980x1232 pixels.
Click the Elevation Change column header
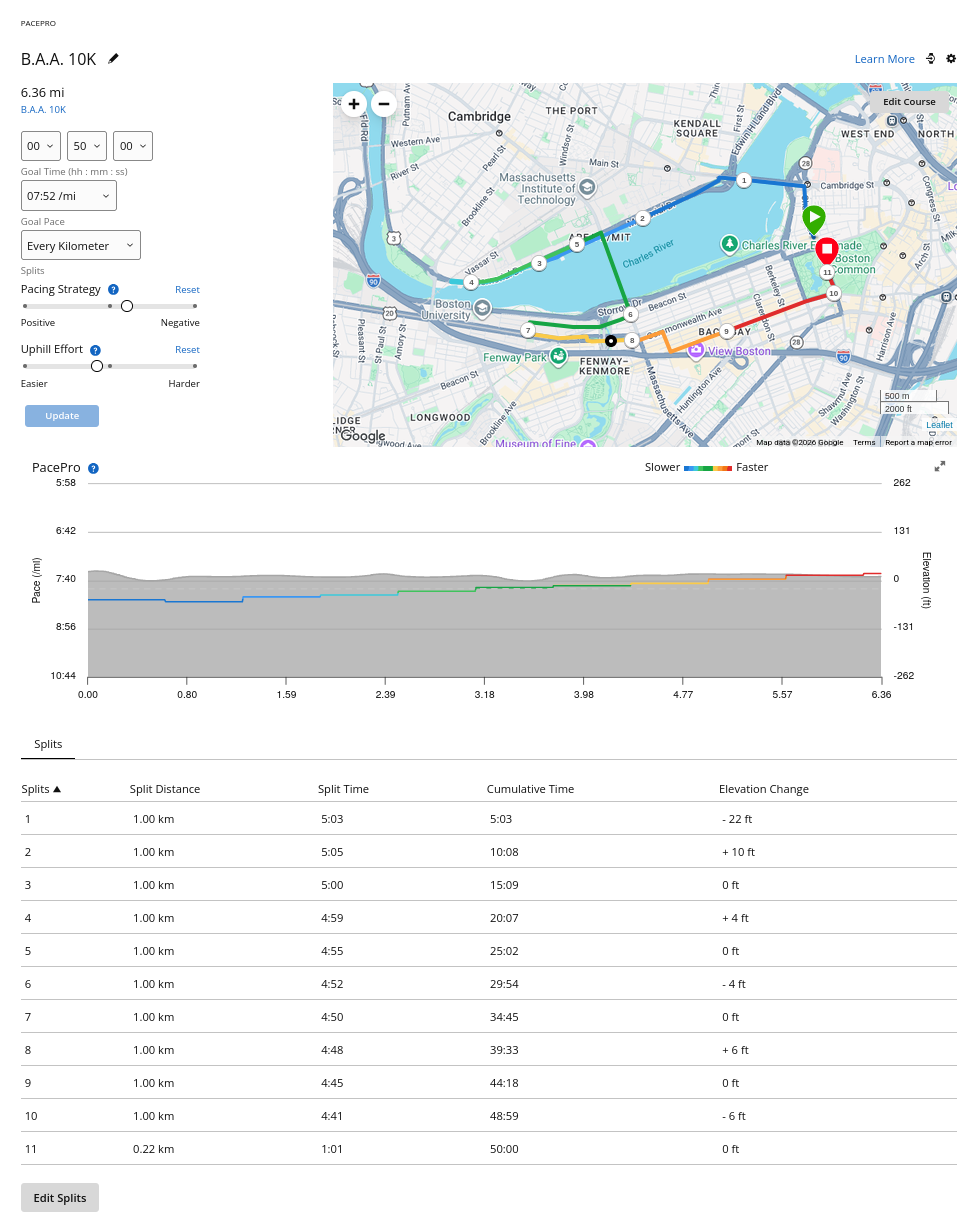point(764,789)
